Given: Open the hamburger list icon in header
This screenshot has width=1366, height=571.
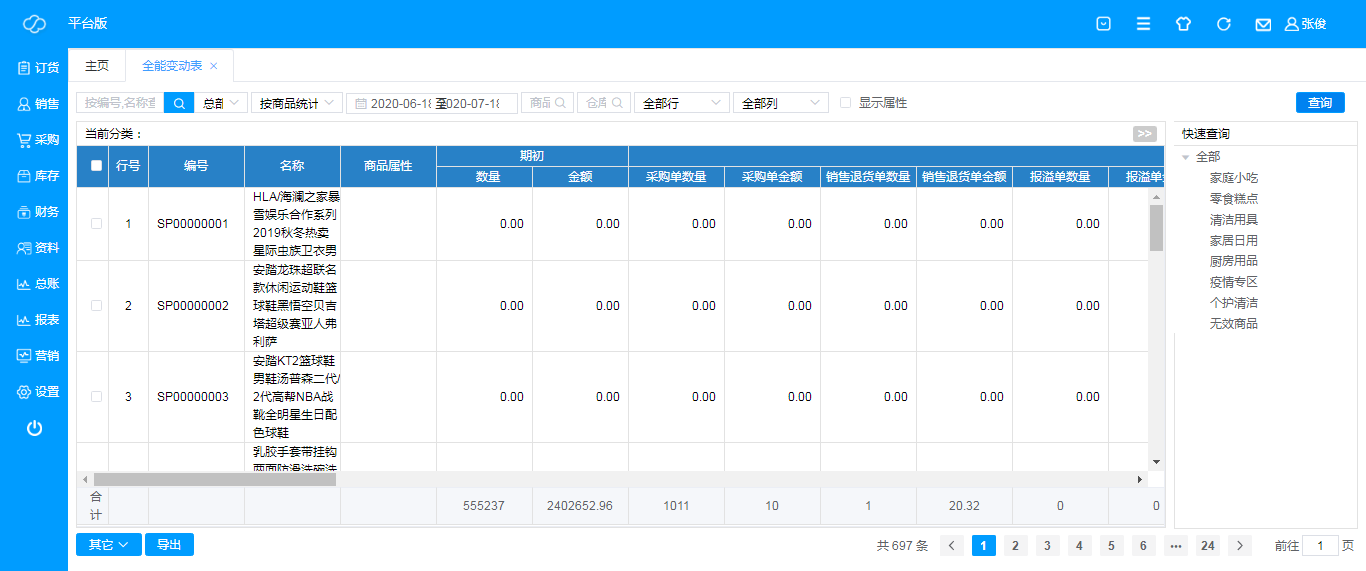Looking at the screenshot, I should pos(1143,24).
